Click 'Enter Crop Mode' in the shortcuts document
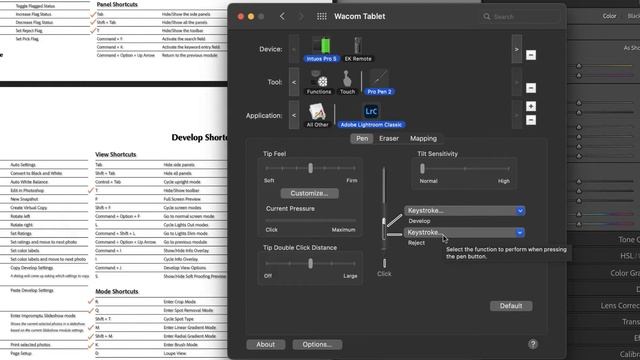 click(x=180, y=302)
